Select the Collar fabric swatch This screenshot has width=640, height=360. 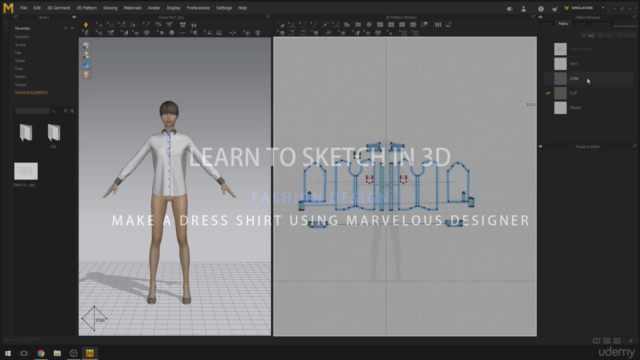[x=560, y=78]
